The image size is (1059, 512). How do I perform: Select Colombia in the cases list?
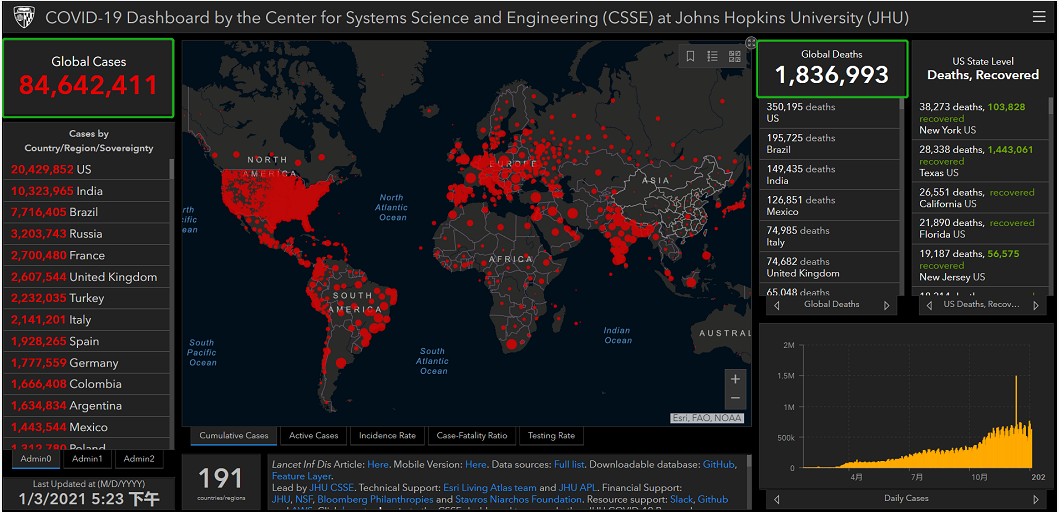86,384
